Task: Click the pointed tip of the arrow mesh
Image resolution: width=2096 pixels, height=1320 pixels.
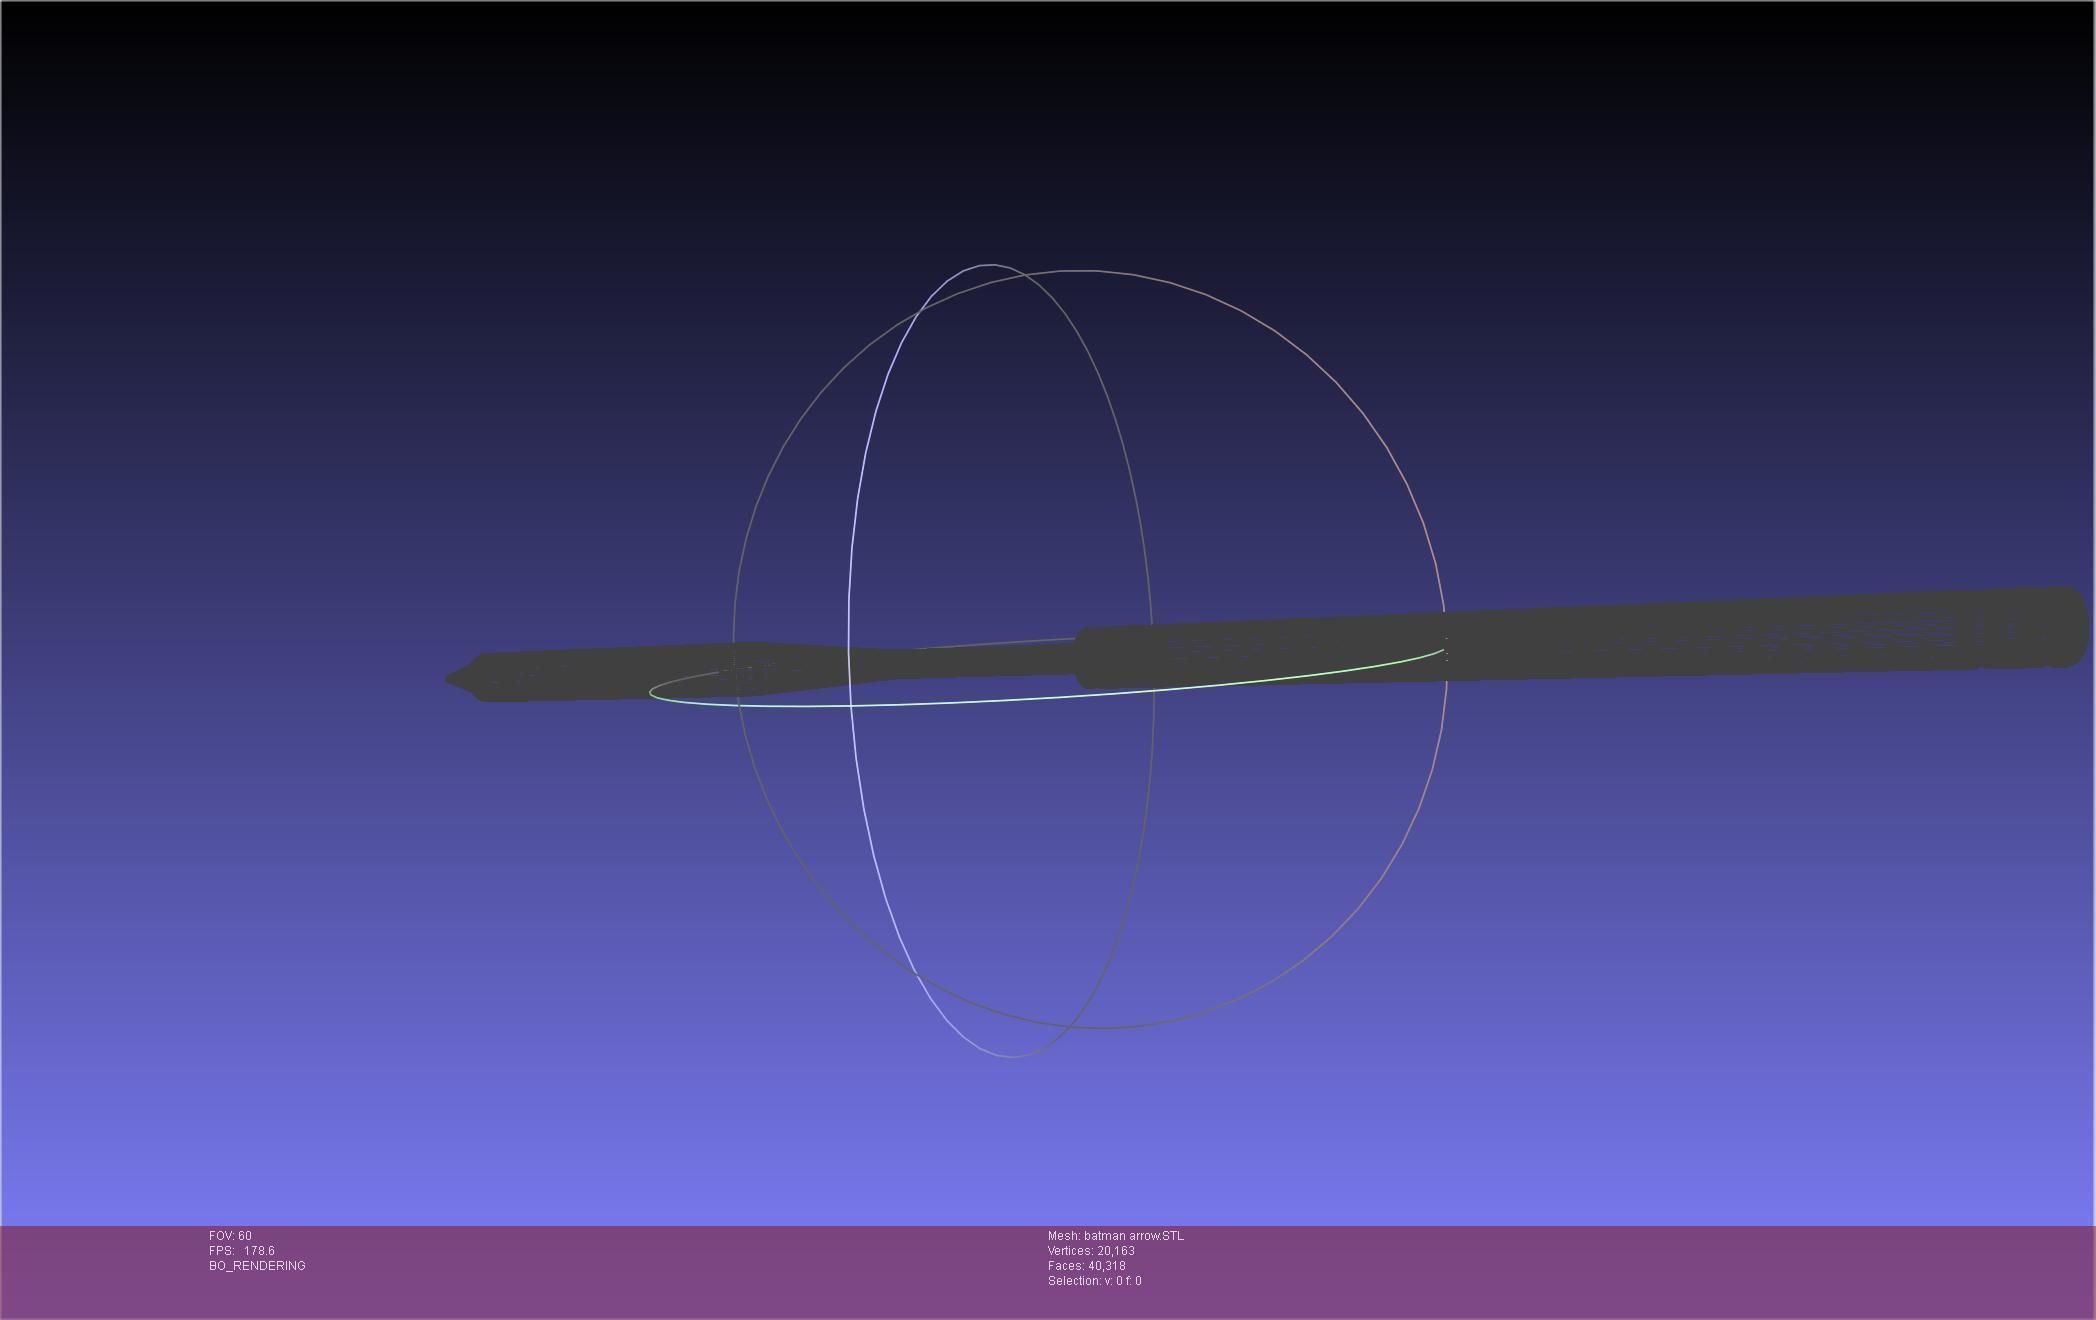Action: point(450,679)
